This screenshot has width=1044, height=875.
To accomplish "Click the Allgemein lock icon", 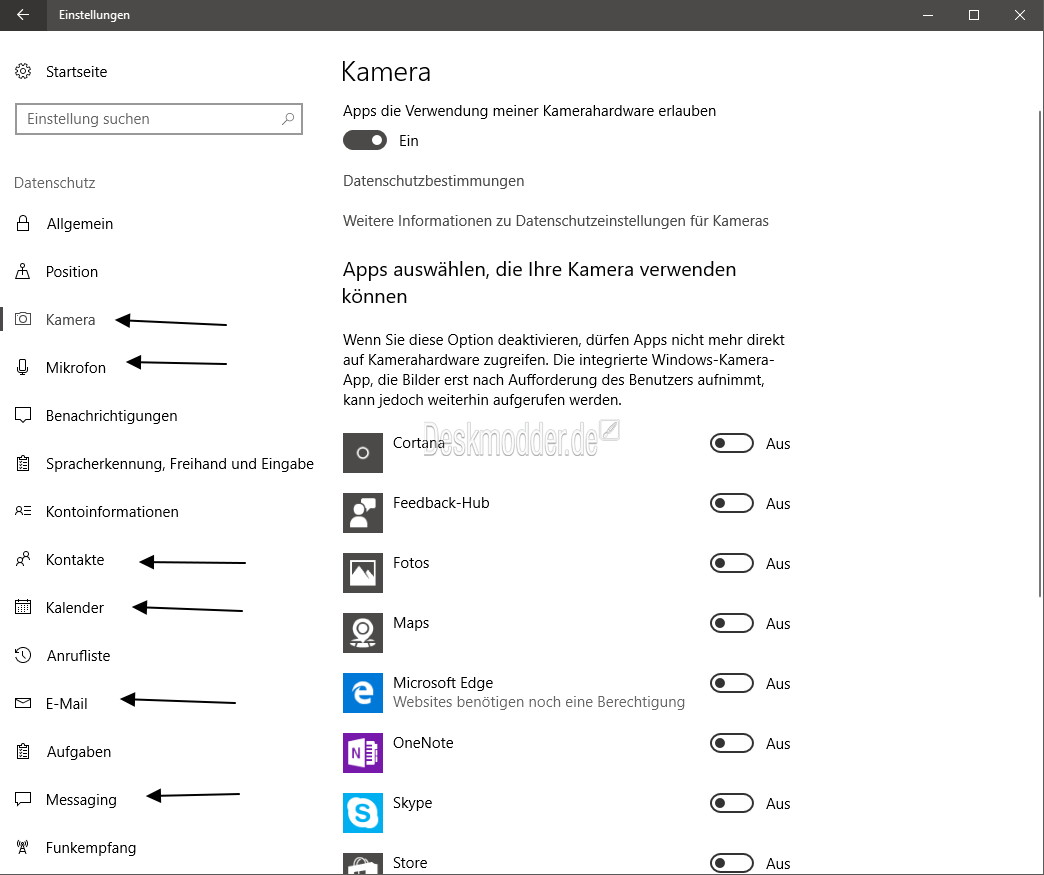I will pos(23,223).
